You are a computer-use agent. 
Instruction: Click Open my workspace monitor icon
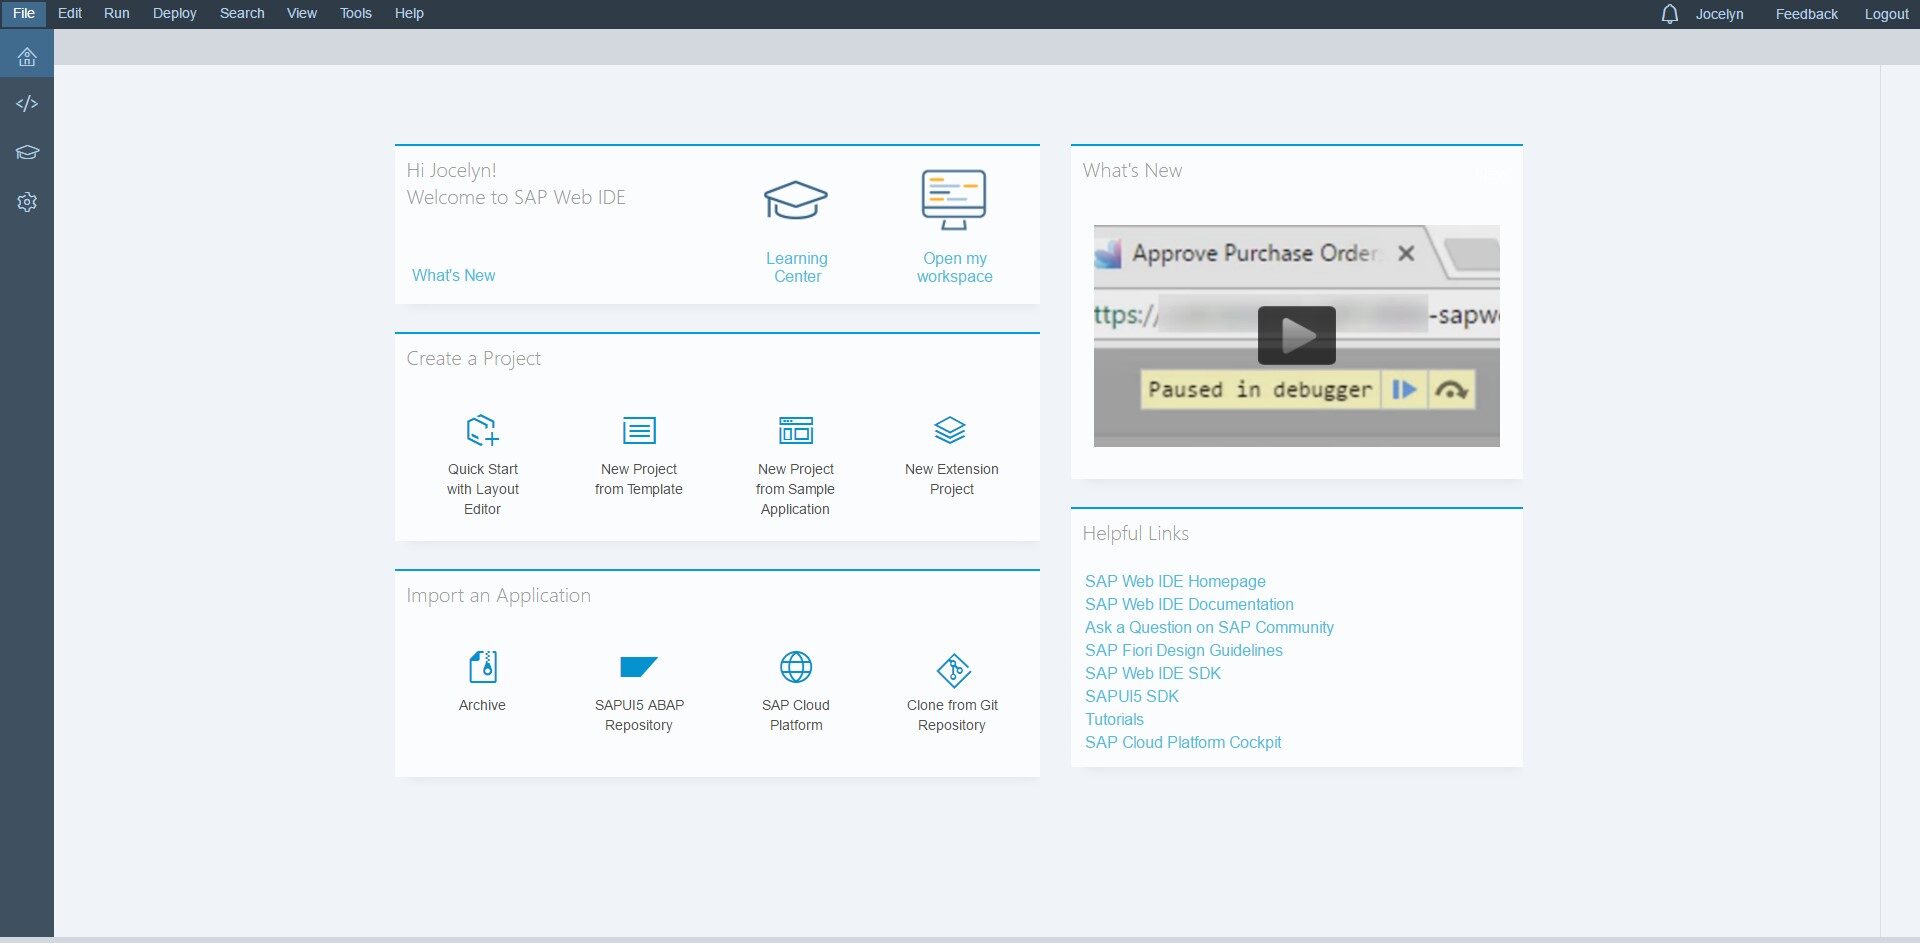(x=953, y=200)
